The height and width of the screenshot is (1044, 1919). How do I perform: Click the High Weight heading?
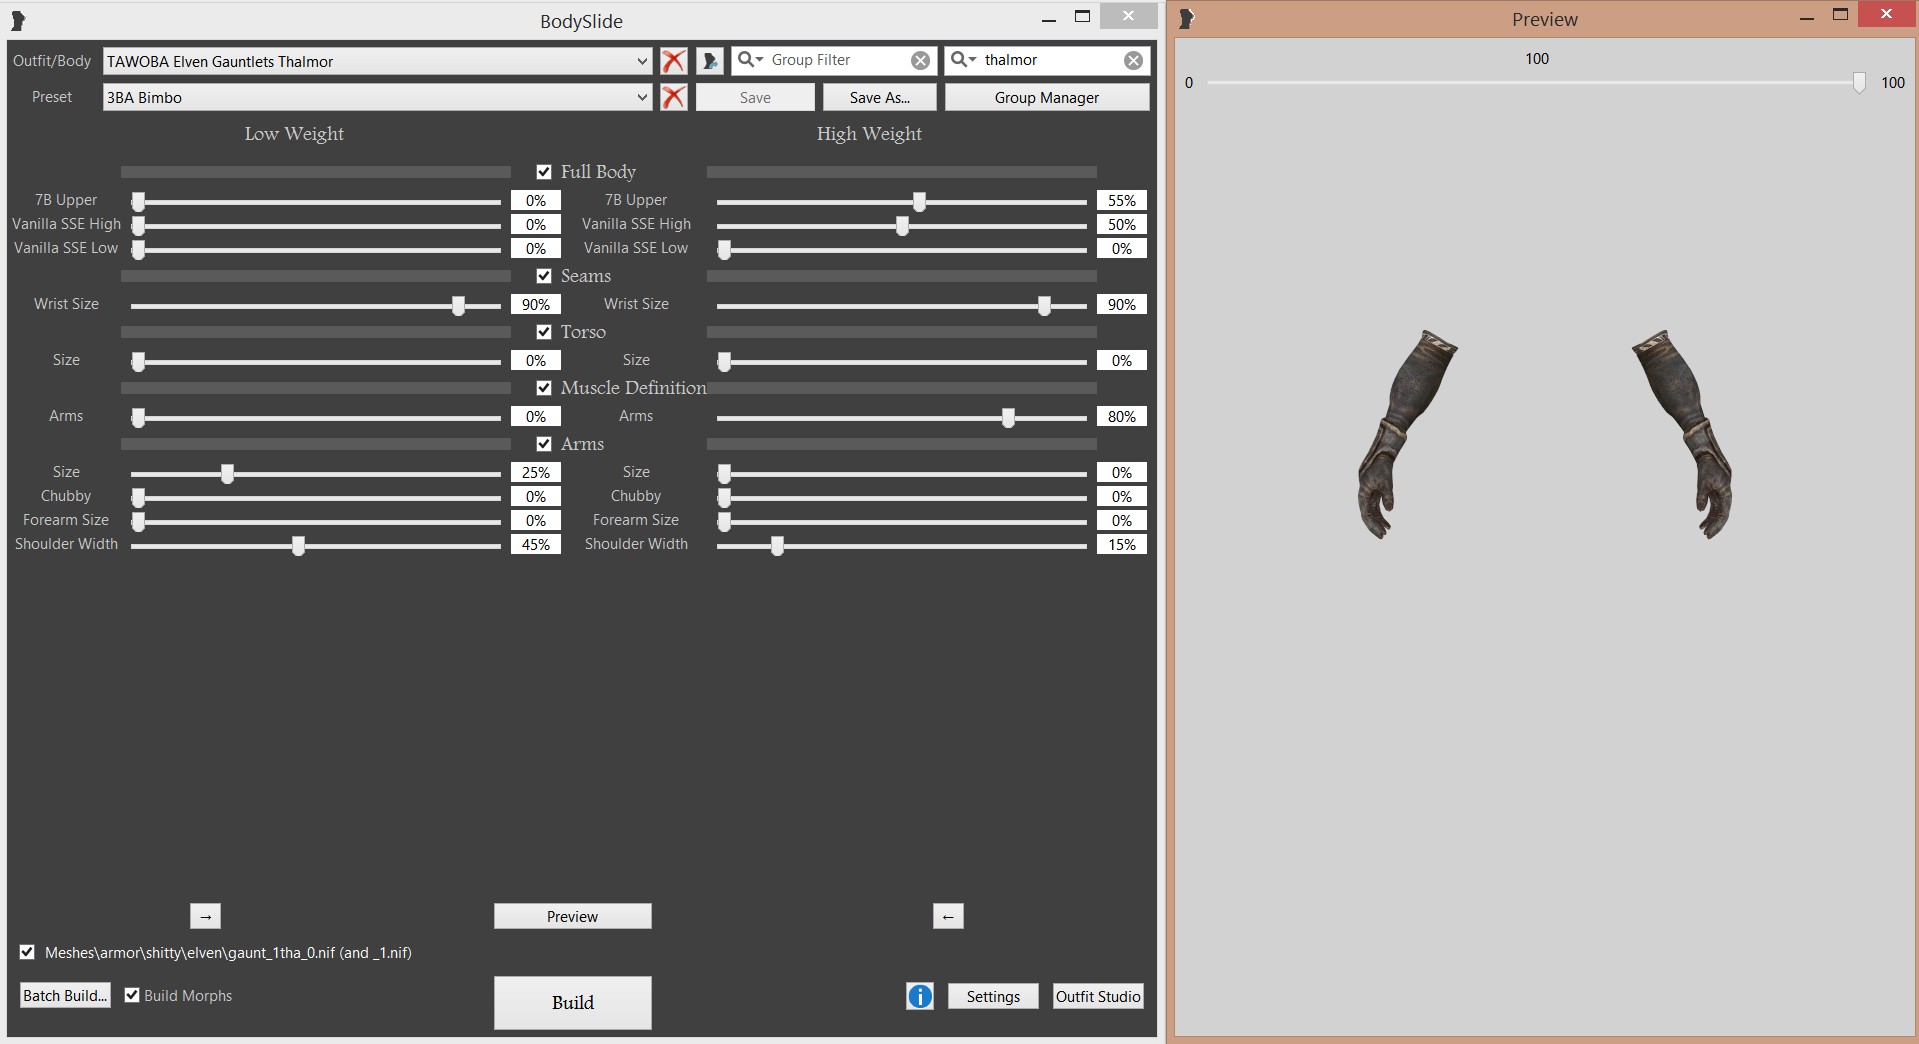(x=869, y=134)
